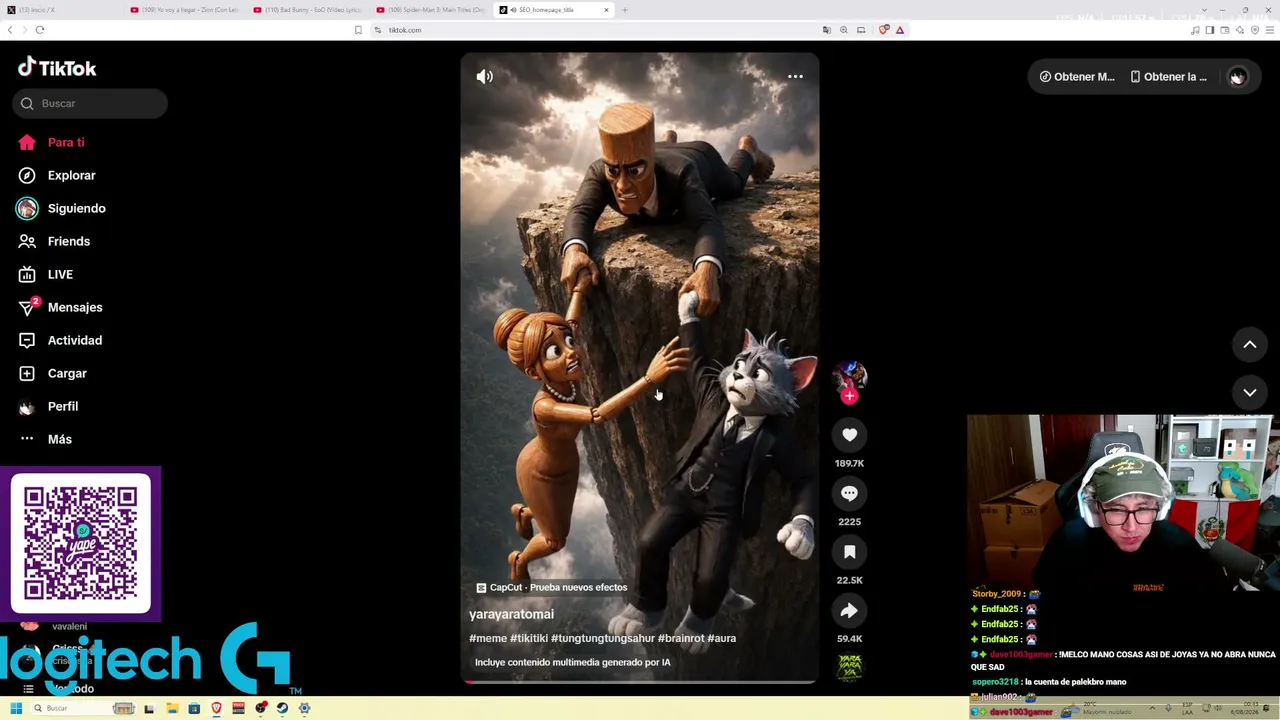Open the #tikitiki hashtag
Viewport: 1280px width, 720px height.
[x=528, y=638]
